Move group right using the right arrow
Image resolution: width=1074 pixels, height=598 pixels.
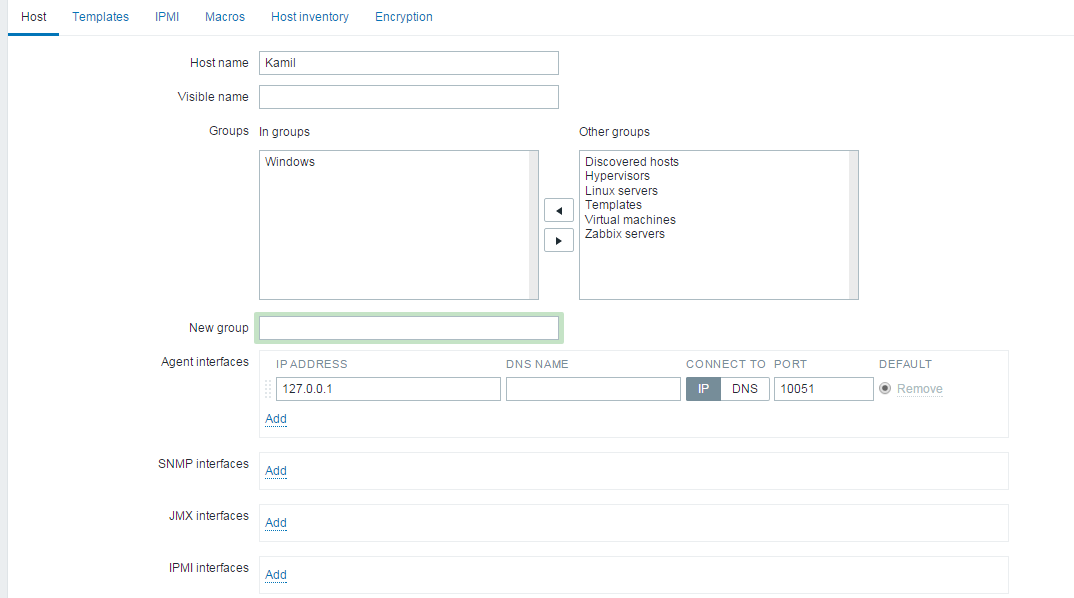coord(559,239)
